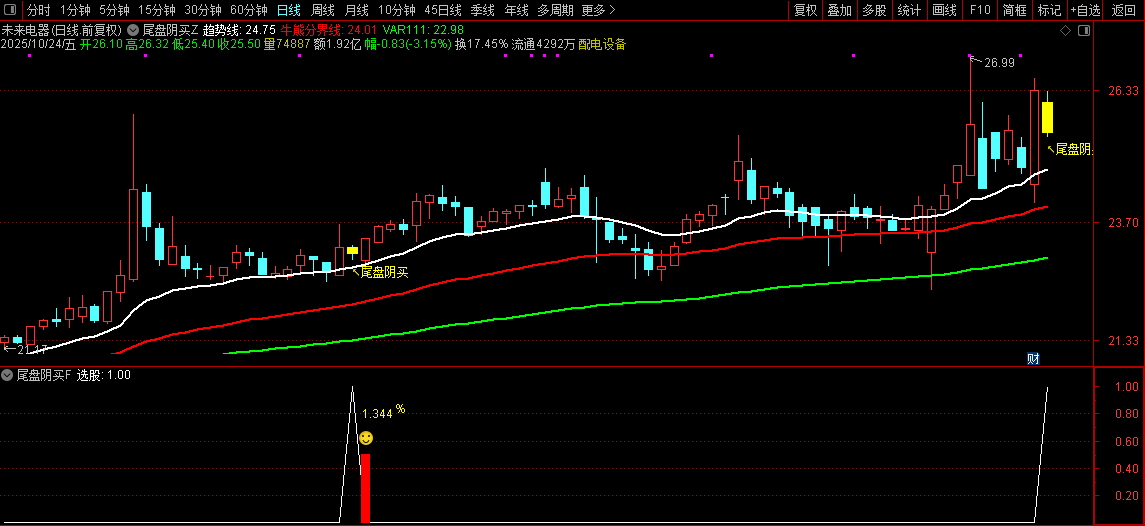Open the 画线 drawing tools
This screenshot has height=526, width=1145.
[944, 10]
